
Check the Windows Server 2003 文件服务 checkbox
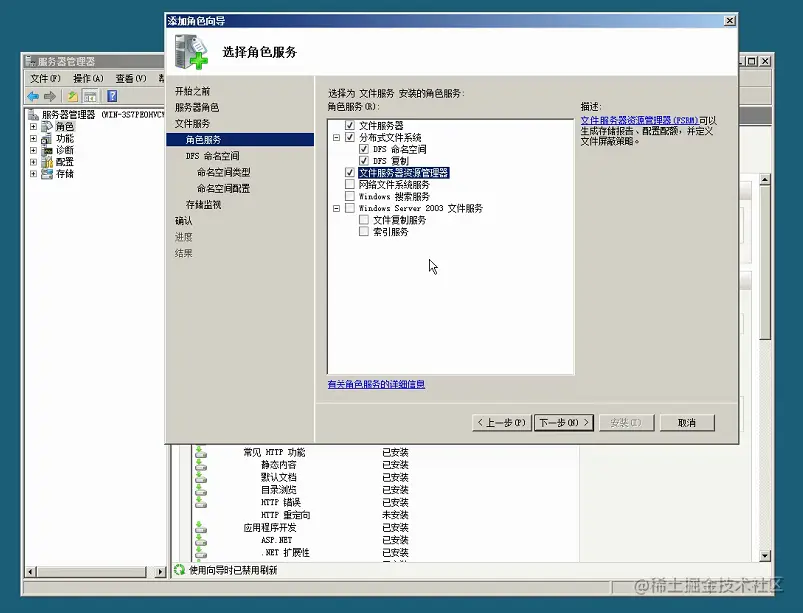pyautogui.click(x=350, y=208)
